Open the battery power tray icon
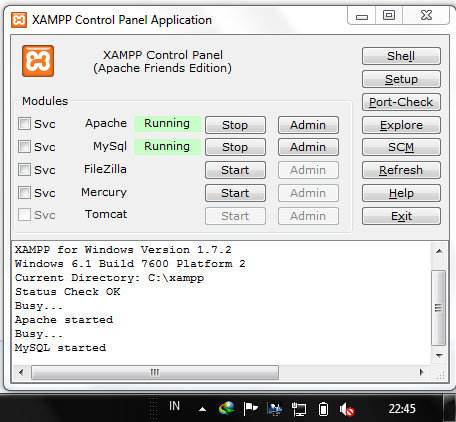The image size is (456, 422). point(323,409)
